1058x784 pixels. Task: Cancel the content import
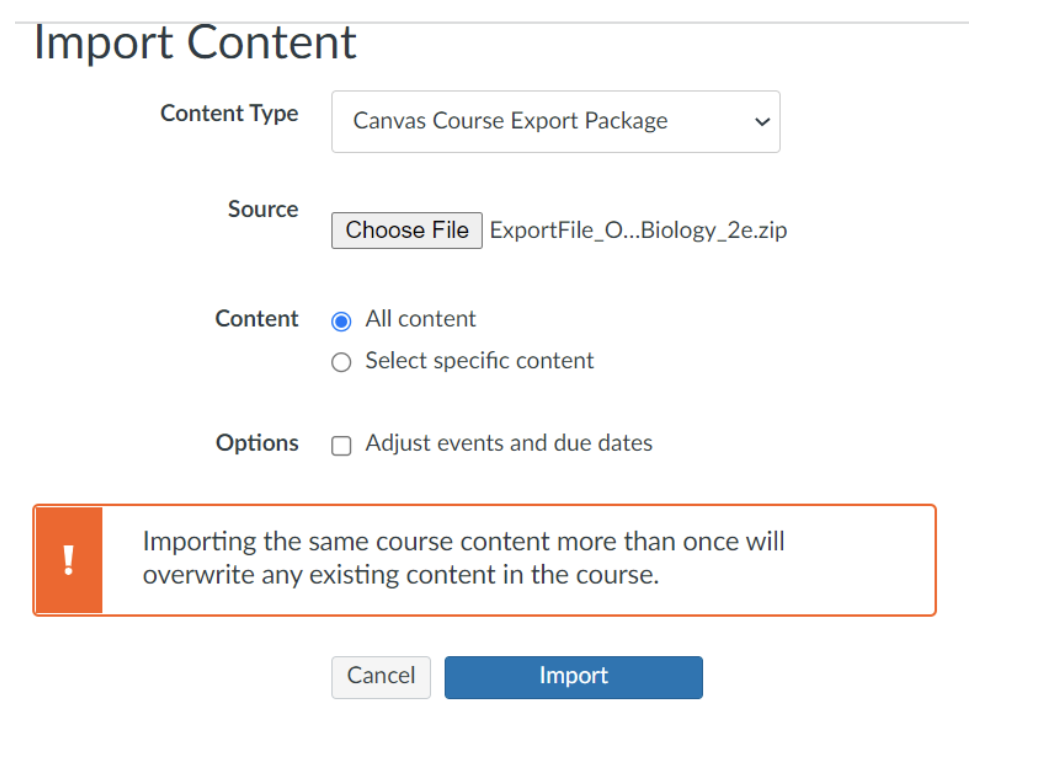point(380,677)
